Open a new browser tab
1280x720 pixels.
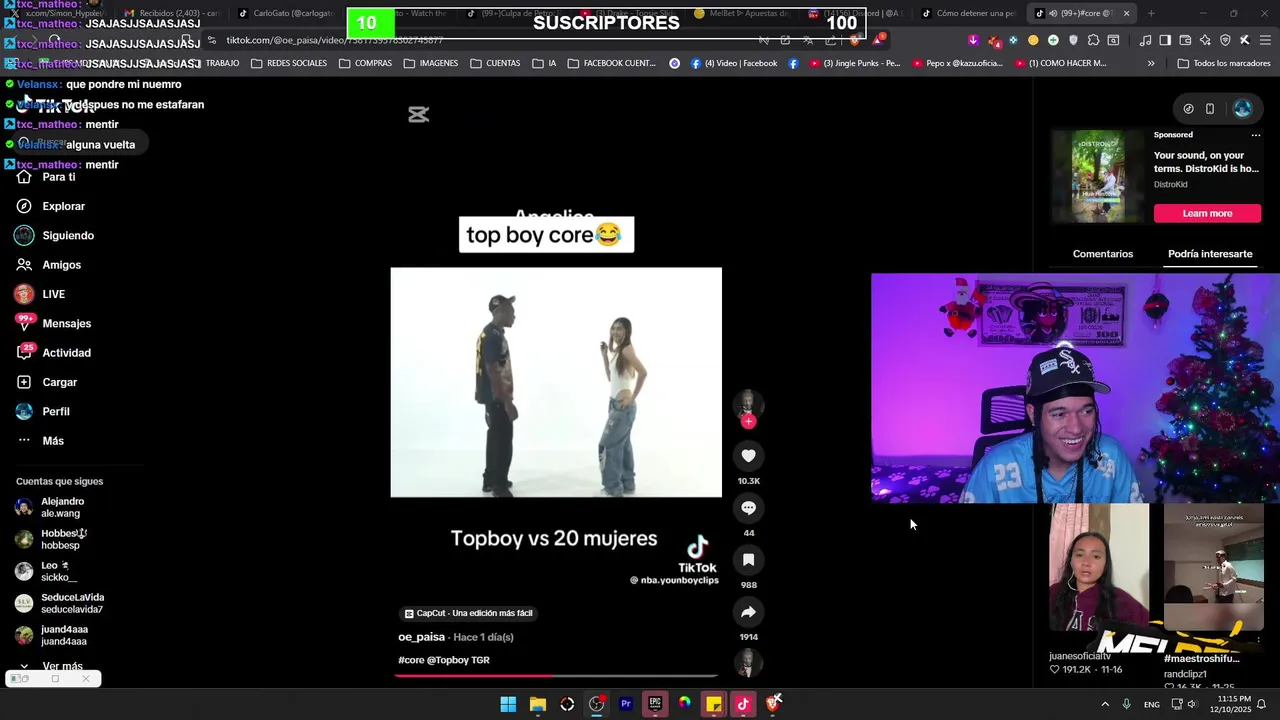tap(1151, 13)
